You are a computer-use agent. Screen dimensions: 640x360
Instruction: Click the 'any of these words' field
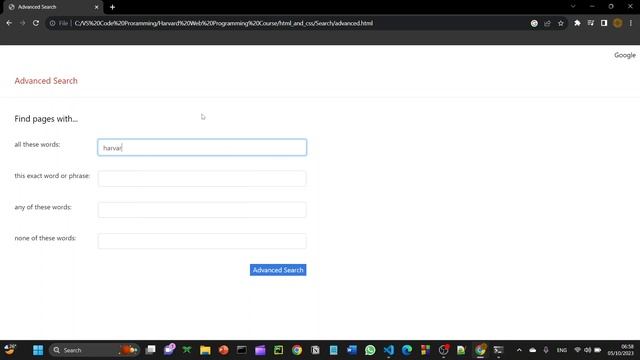202,210
